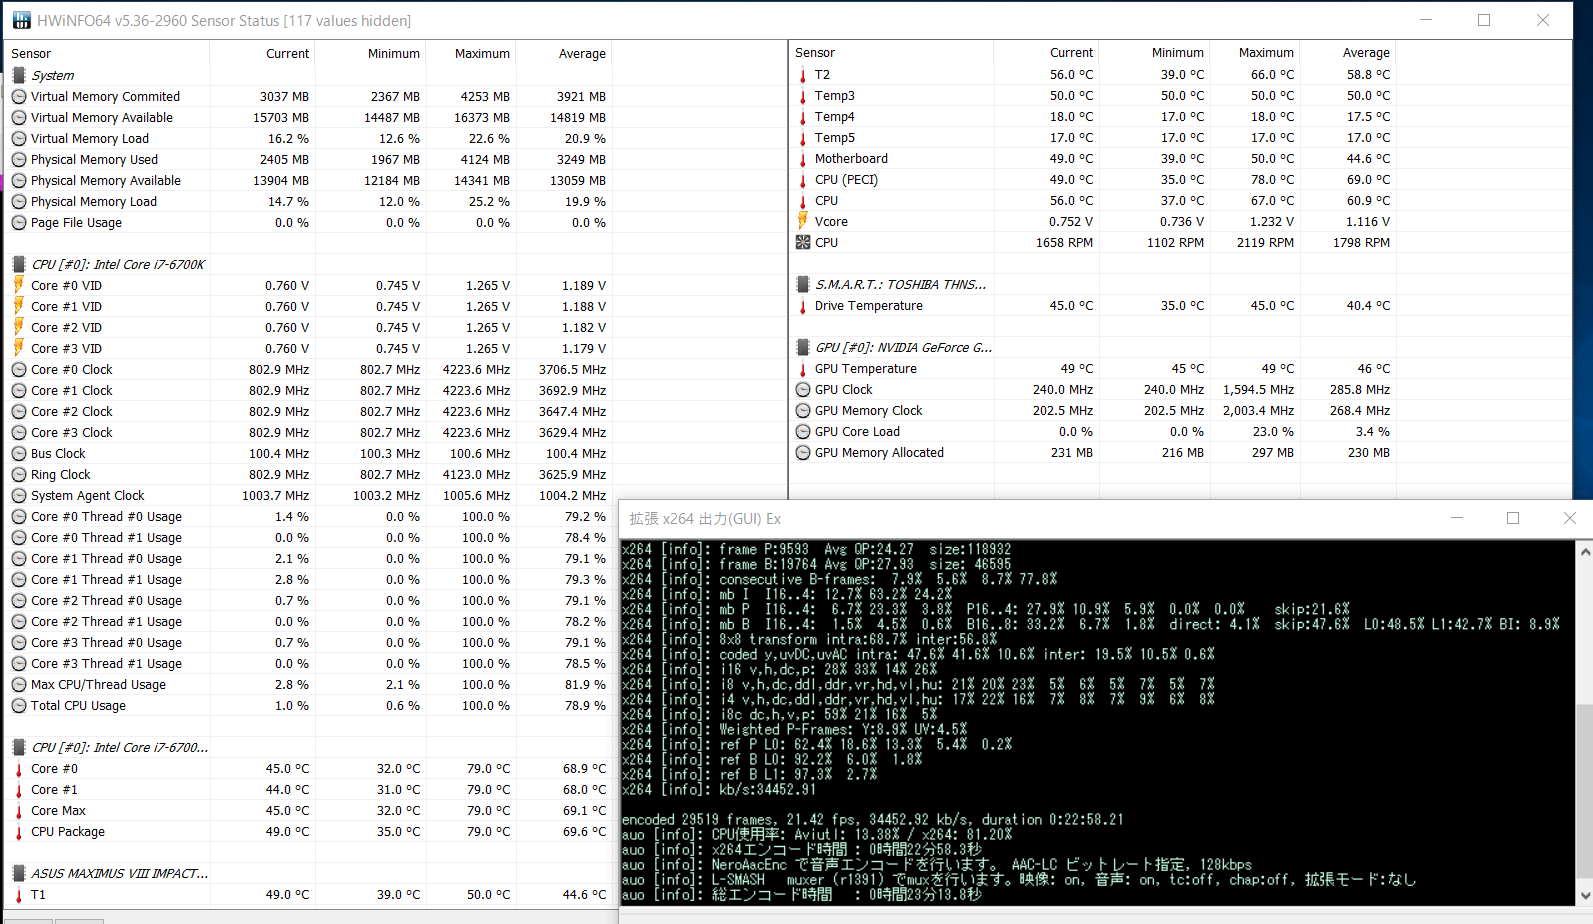Screen dimensions: 1593x924
Task: Click the Vcore voltage bolt icon
Action: pyautogui.click(x=803, y=221)
